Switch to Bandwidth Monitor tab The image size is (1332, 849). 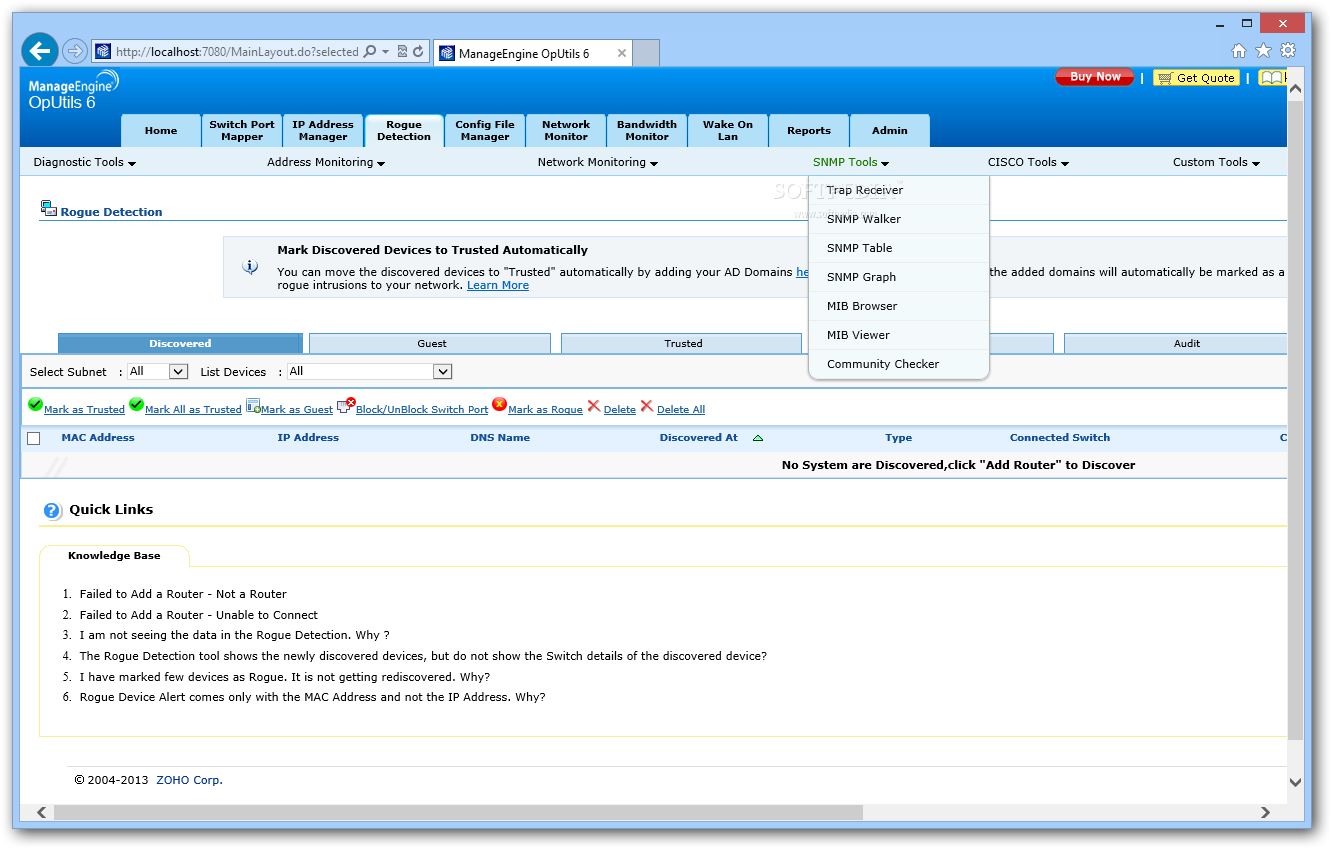tap(647, 131)
